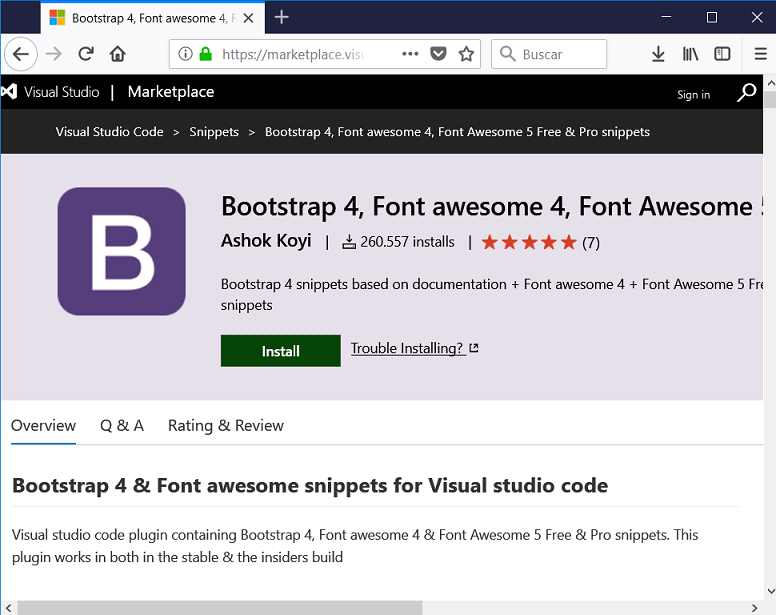Open the Visual Studio Code breadcrumb
This screenshot has height=615, width=776.
(109, 132)
